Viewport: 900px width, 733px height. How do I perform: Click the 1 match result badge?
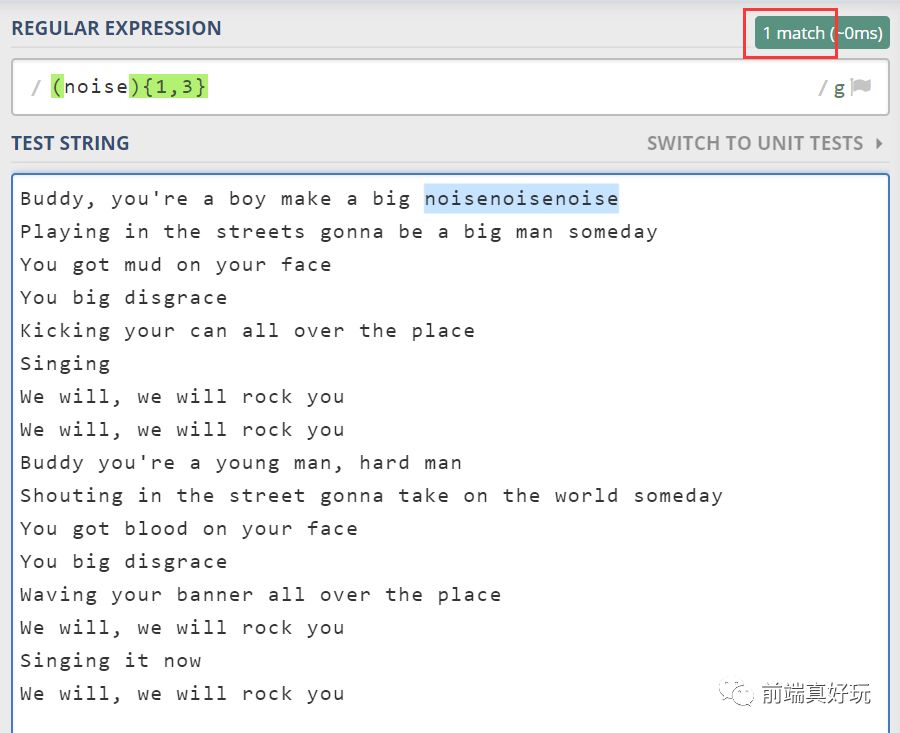pyautogui.click(x=822, y=33)
